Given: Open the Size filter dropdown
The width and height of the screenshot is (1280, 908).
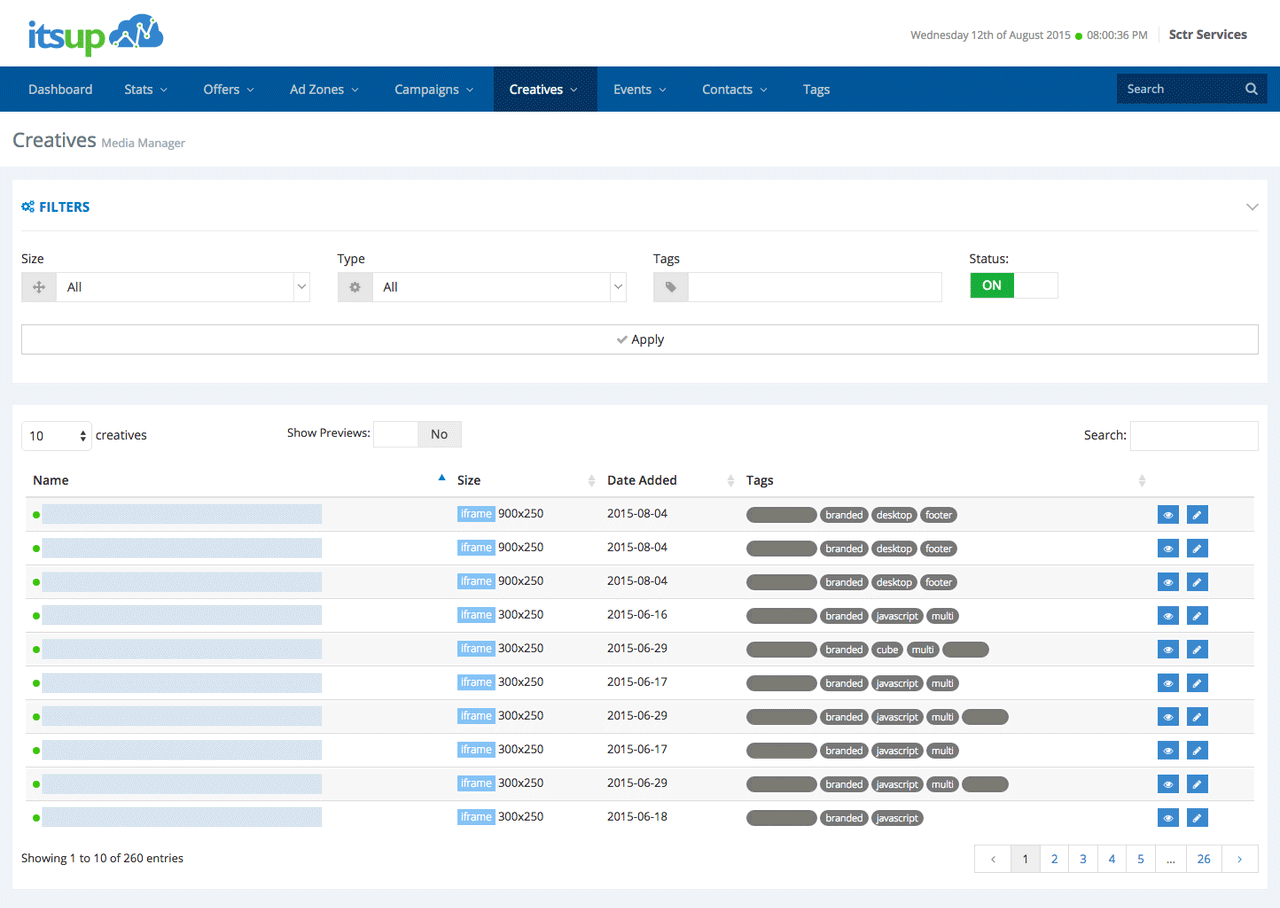Looking at the screenshot, I should point(182,287).
